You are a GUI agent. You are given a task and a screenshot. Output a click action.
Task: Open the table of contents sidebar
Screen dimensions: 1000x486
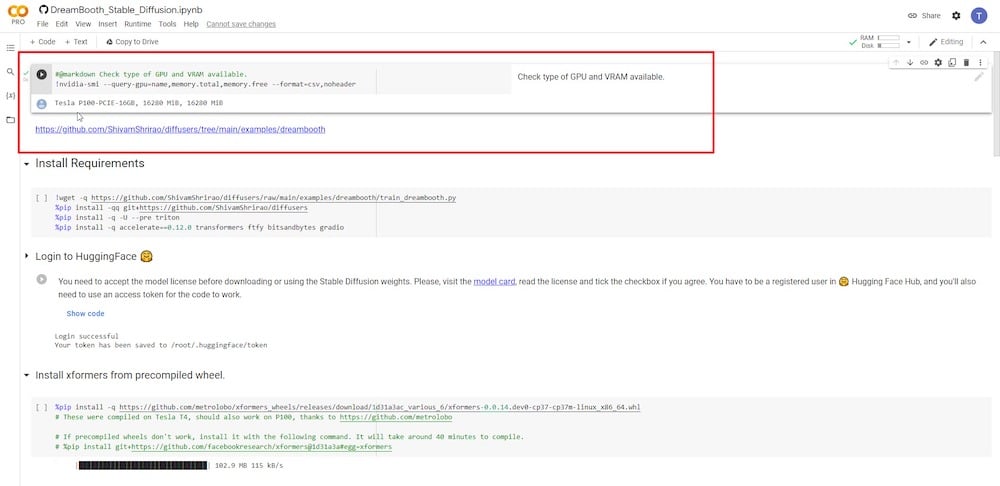[x=10, y=48]
